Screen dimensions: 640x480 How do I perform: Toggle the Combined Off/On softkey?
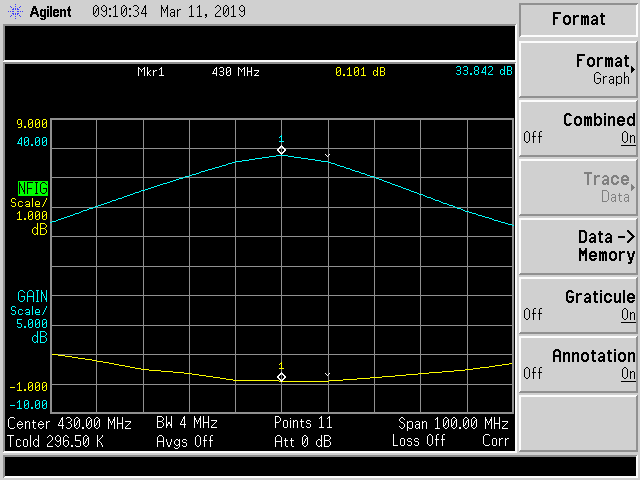(x=578, y=129)
